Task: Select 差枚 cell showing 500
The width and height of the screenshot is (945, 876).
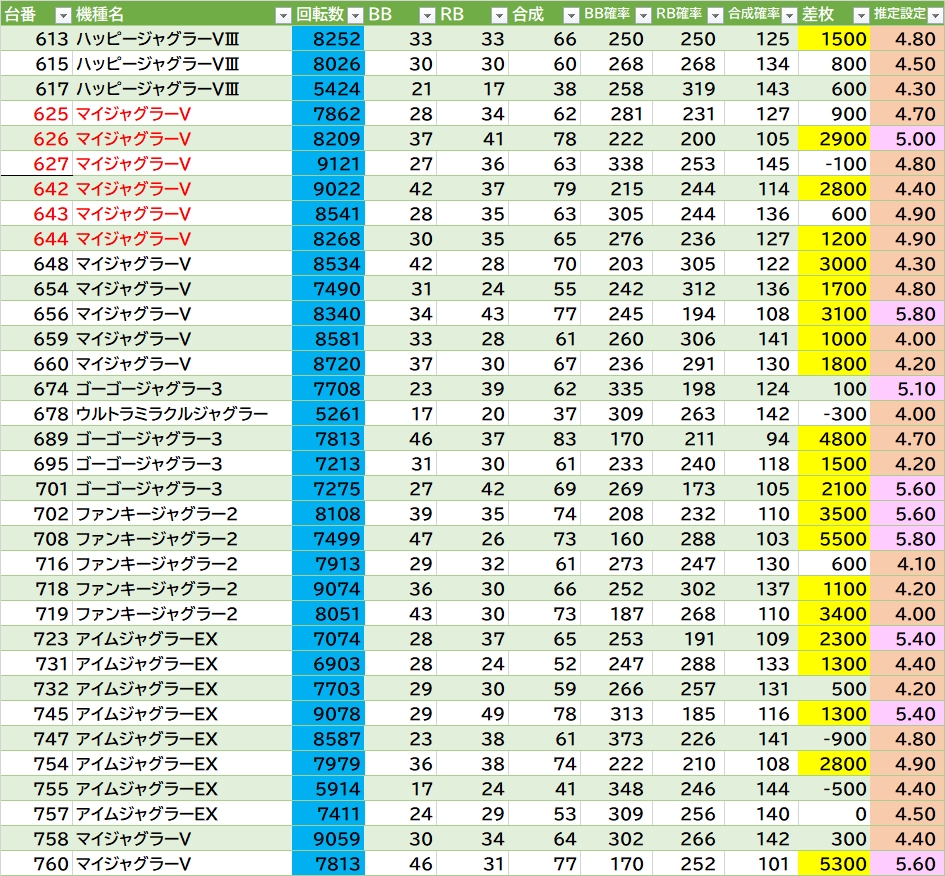Action: click(834, 689)
